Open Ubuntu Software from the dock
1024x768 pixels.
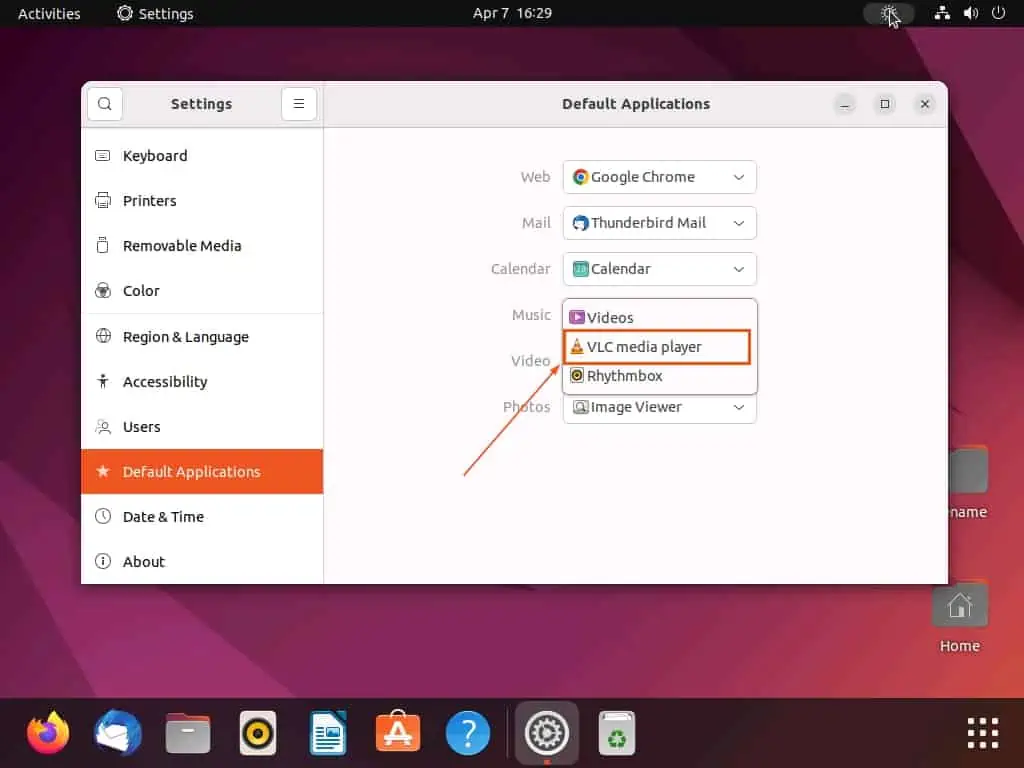(398, 733)
